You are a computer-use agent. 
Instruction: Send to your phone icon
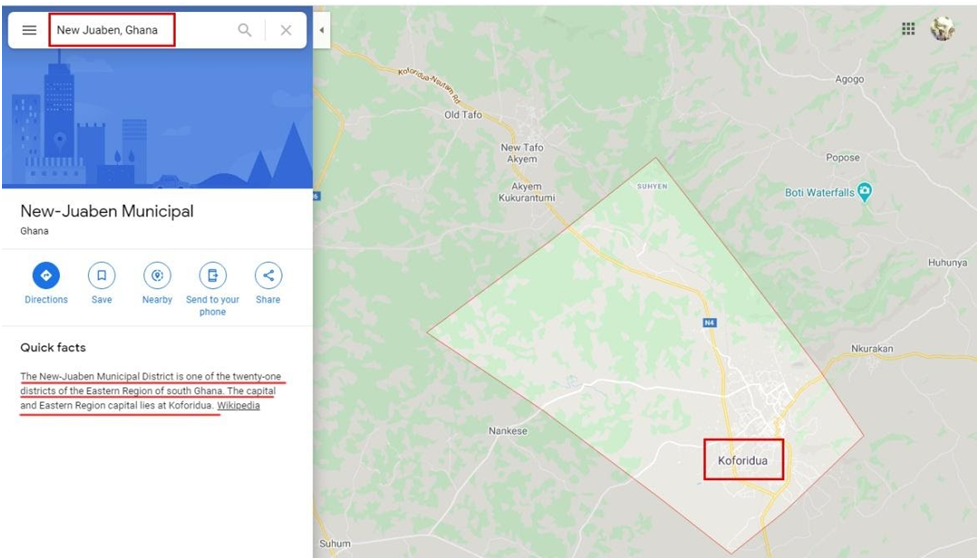(213, 275)
